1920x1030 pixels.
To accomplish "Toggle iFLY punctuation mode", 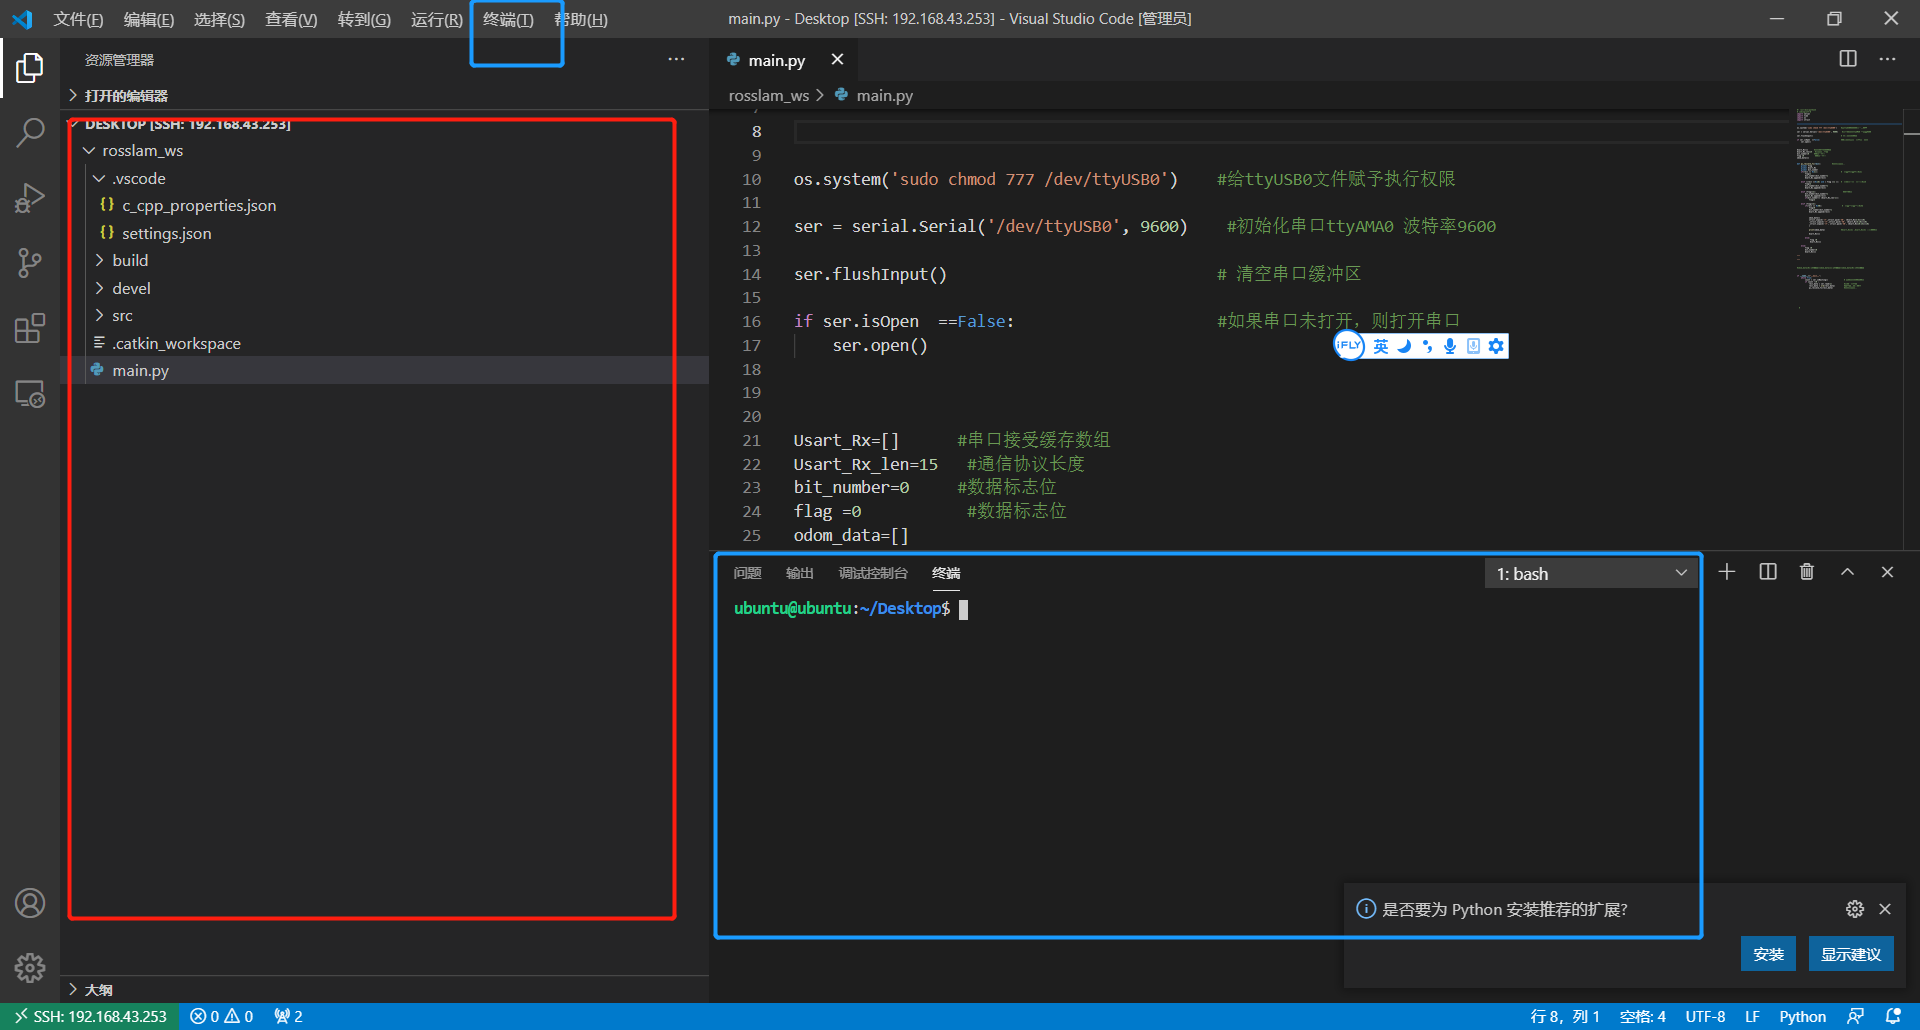I will pos(1427,346).
